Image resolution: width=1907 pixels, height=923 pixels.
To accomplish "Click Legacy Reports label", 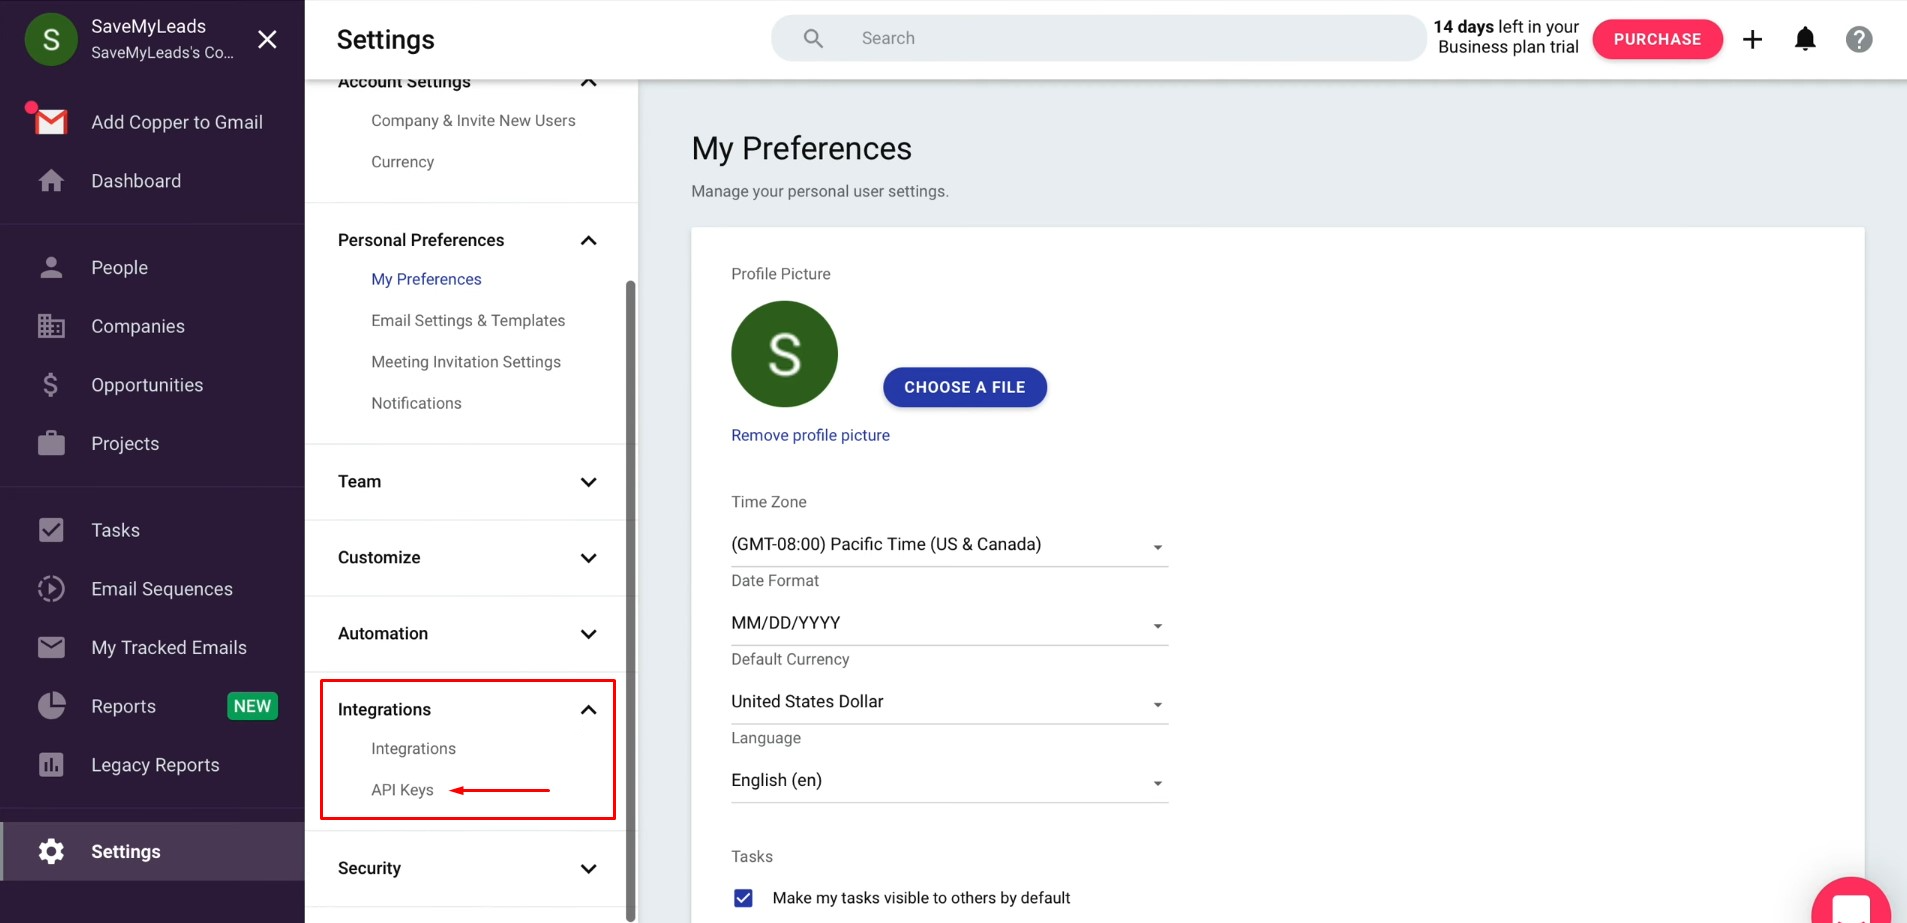I will pos(155,765).
